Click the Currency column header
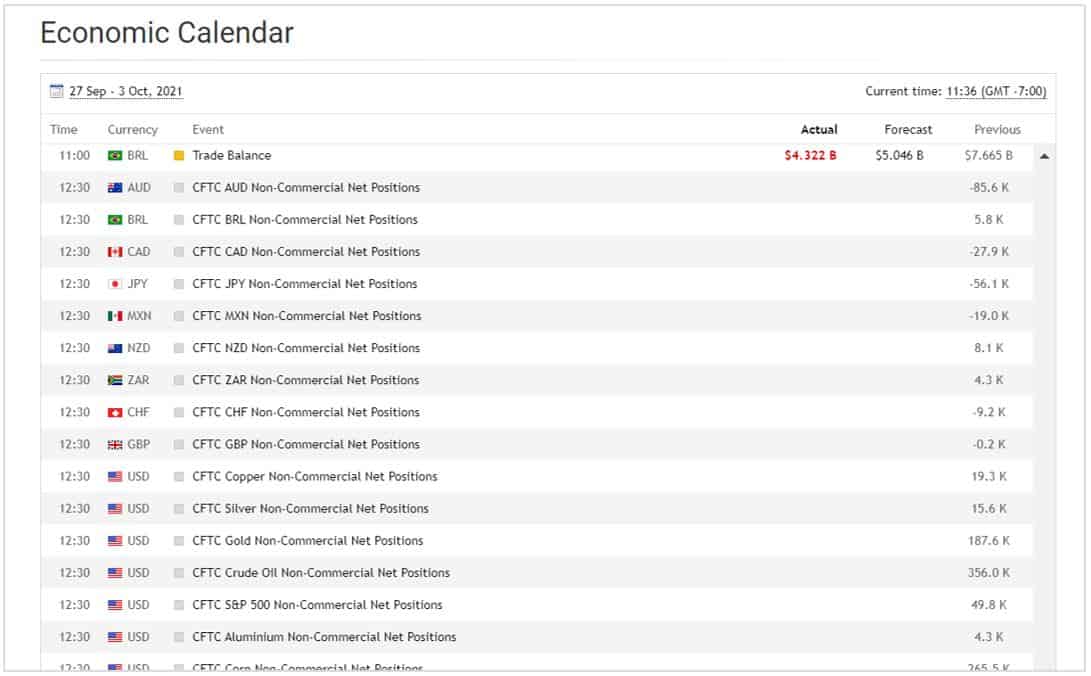 [132, 129]
